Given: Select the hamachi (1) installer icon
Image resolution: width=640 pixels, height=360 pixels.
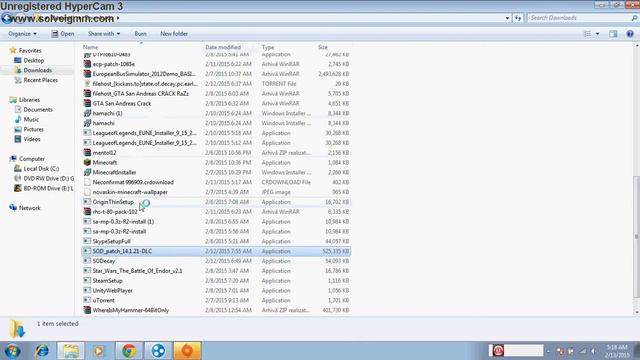Looking at the screenshot, I should 87,113.
